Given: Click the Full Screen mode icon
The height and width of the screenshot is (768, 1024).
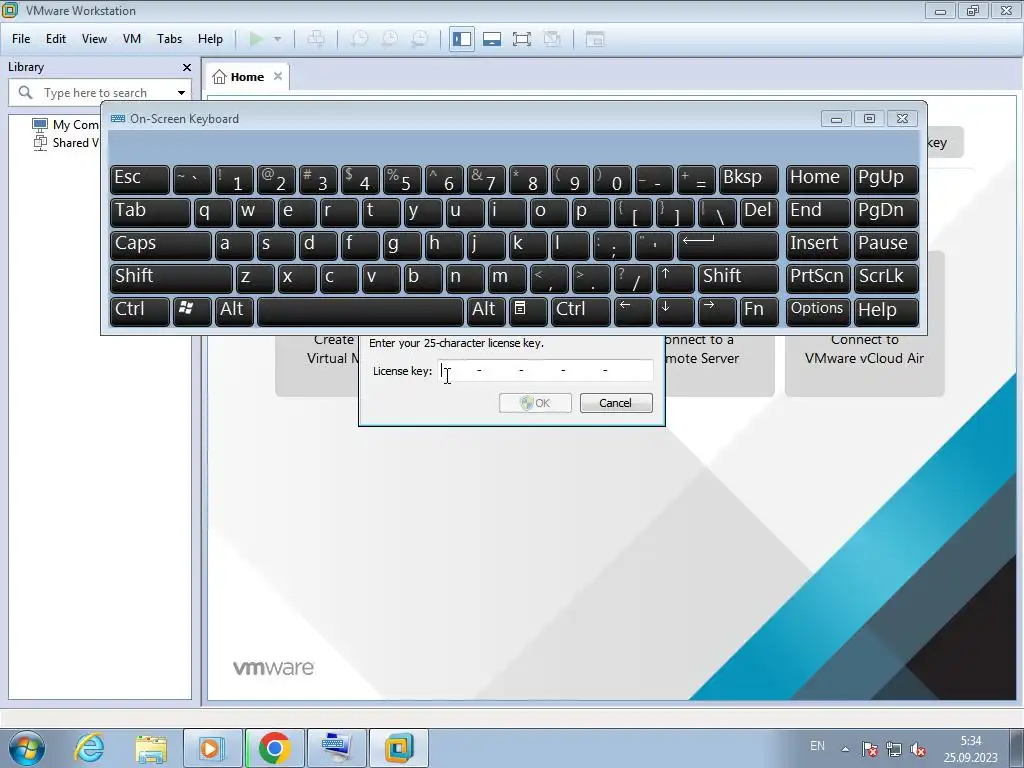Looking at the screenshot, I should tap(522, 39).
